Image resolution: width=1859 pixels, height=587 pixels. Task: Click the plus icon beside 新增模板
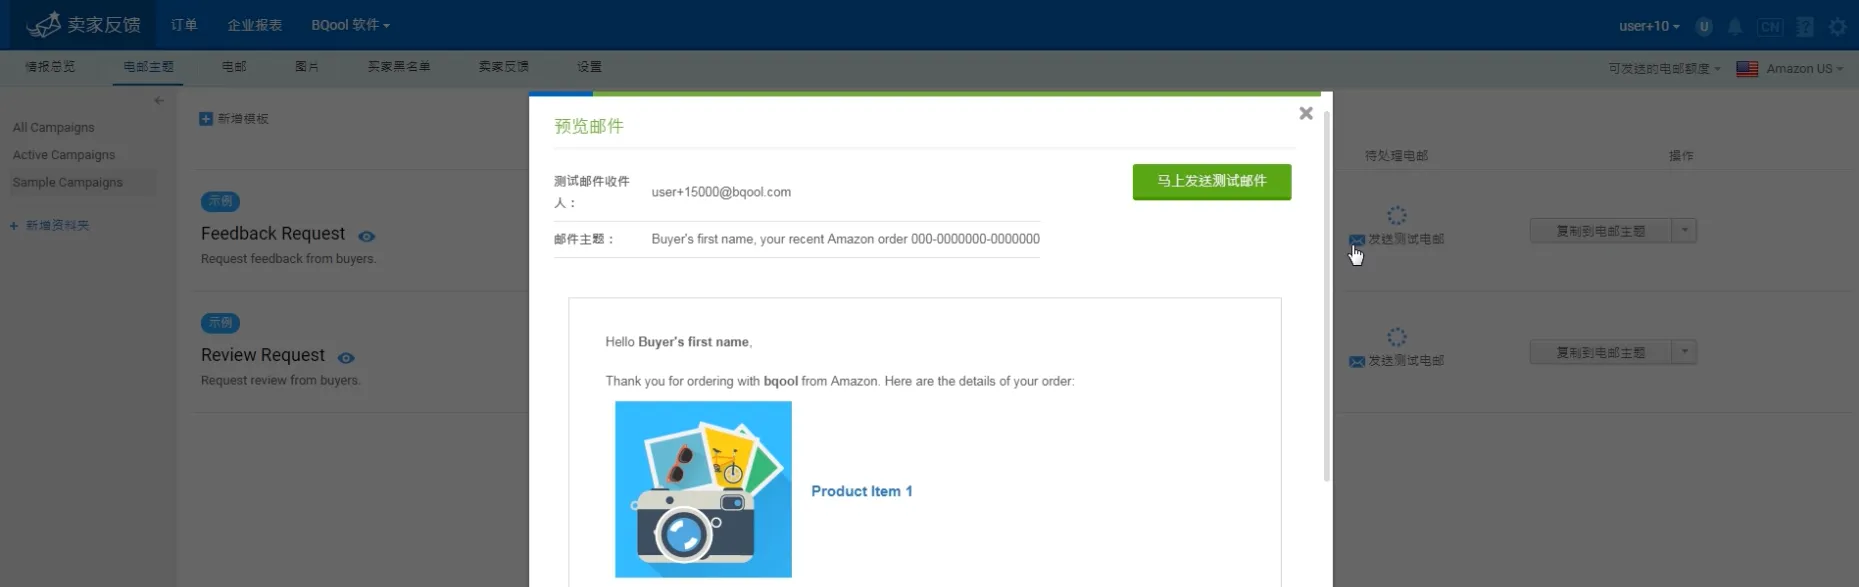tap(206, 119)
